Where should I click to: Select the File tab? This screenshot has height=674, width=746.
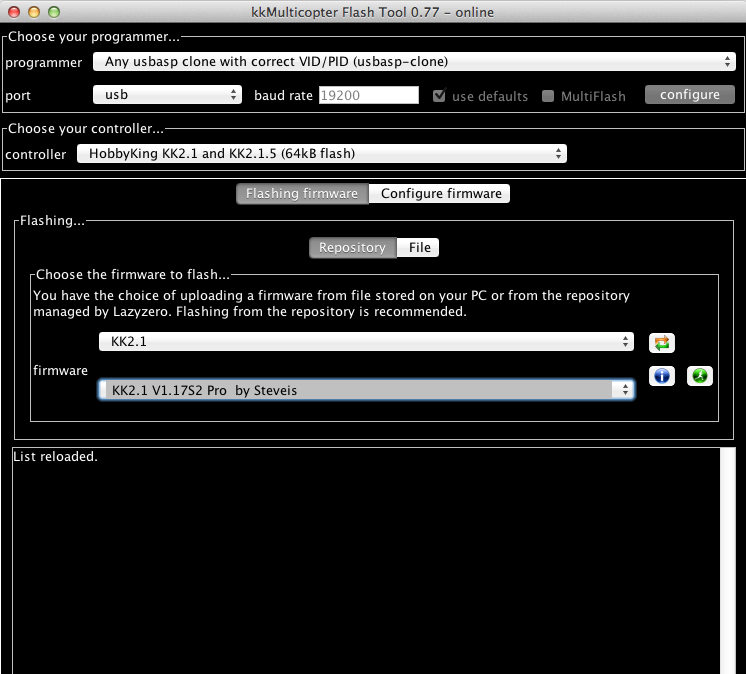point(419,247)
